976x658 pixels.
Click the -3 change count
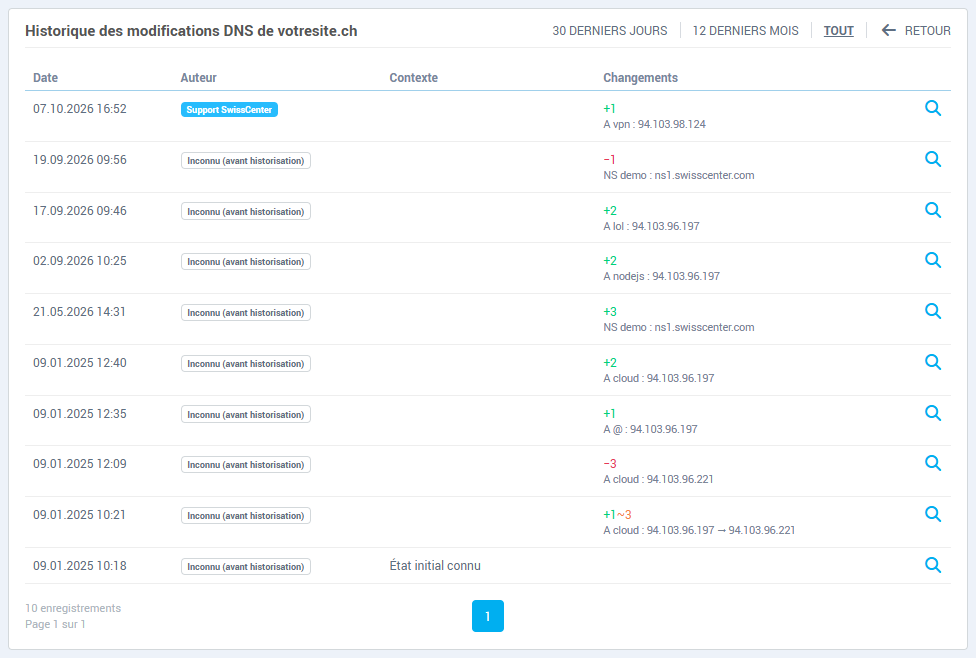609,464
